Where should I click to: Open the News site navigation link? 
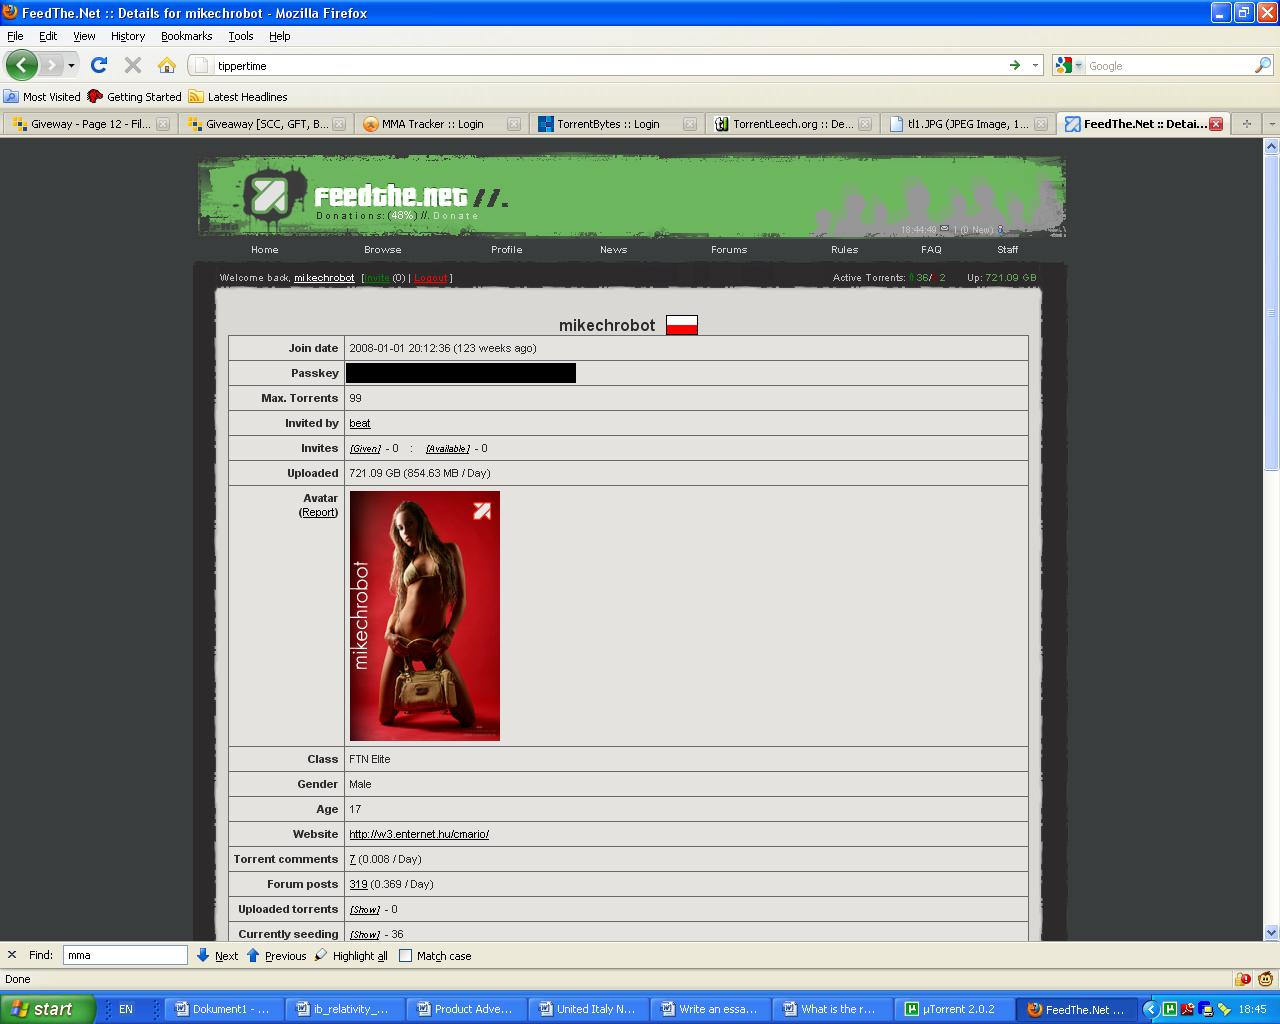coord(613,249)
